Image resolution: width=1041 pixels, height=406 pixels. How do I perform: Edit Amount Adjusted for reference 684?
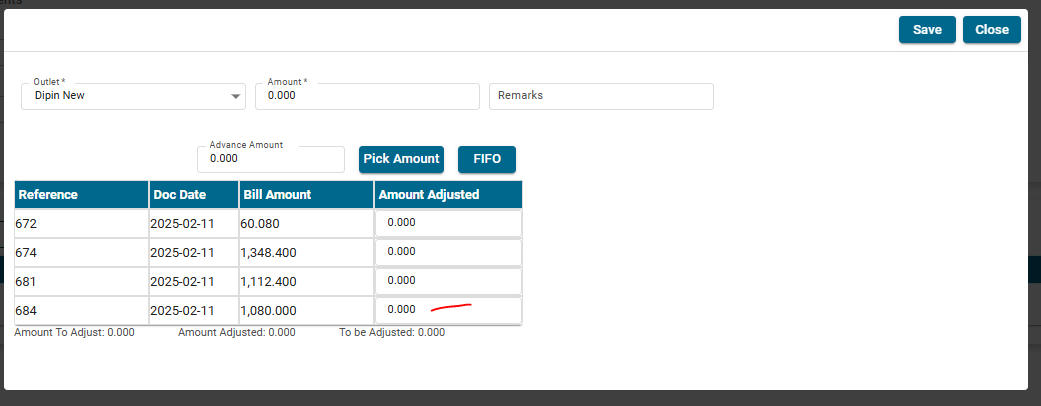(x=448, y=310)
